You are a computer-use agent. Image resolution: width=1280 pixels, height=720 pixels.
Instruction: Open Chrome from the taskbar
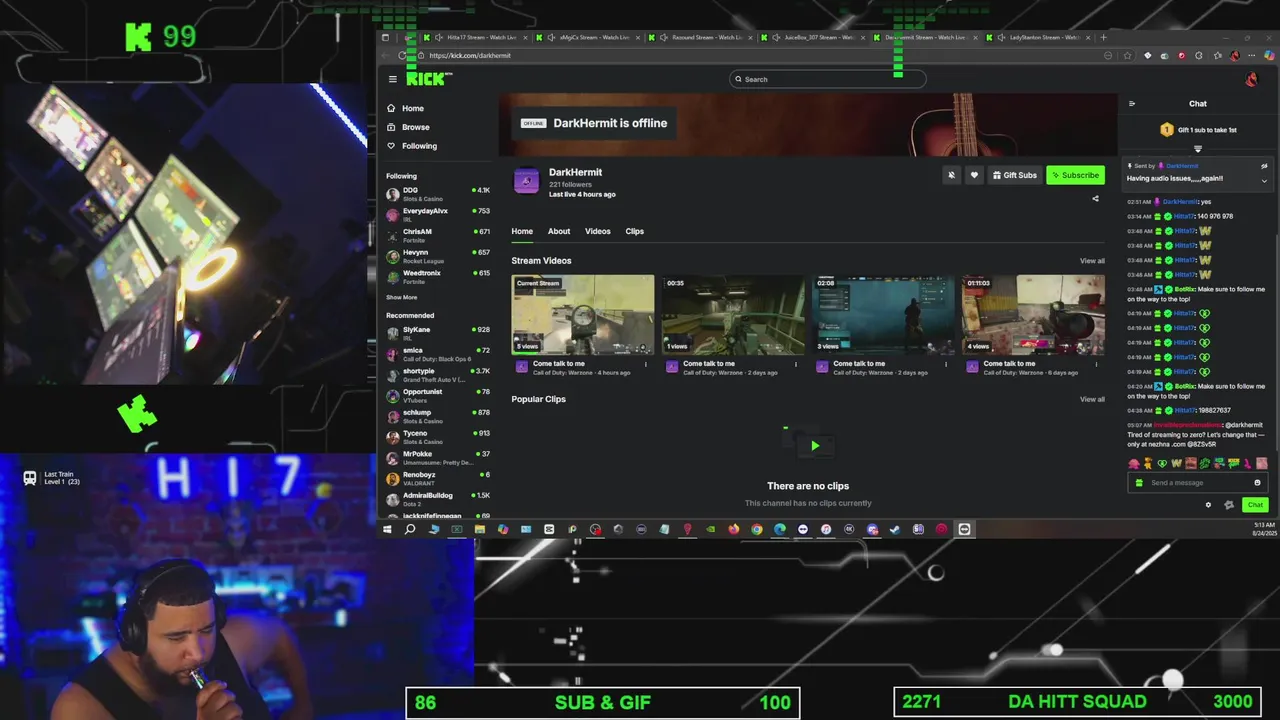[x=757, y=529]
